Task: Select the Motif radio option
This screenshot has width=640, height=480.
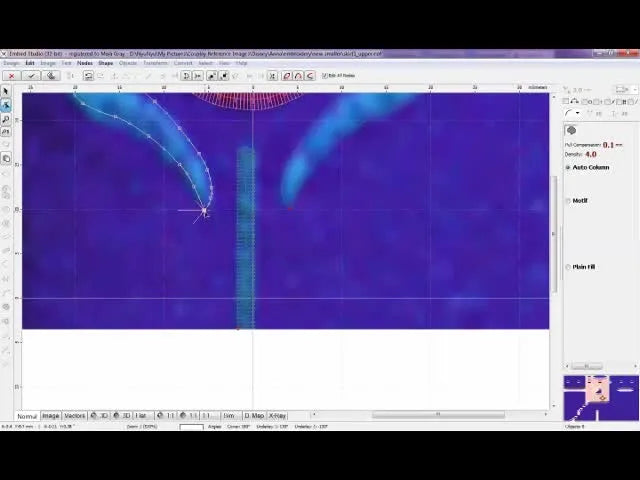Action: (569, 201)
